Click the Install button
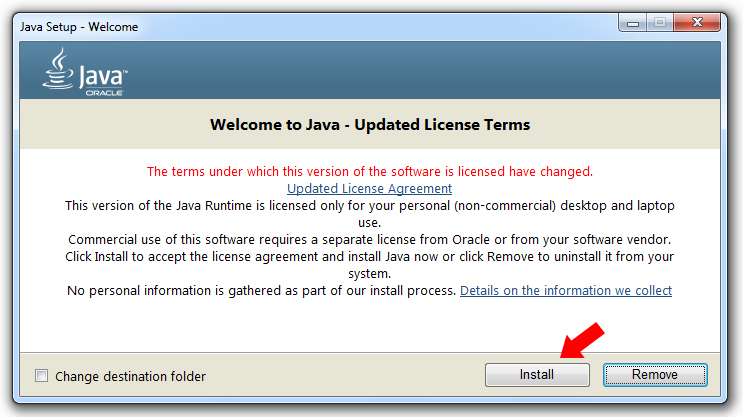 537,375
